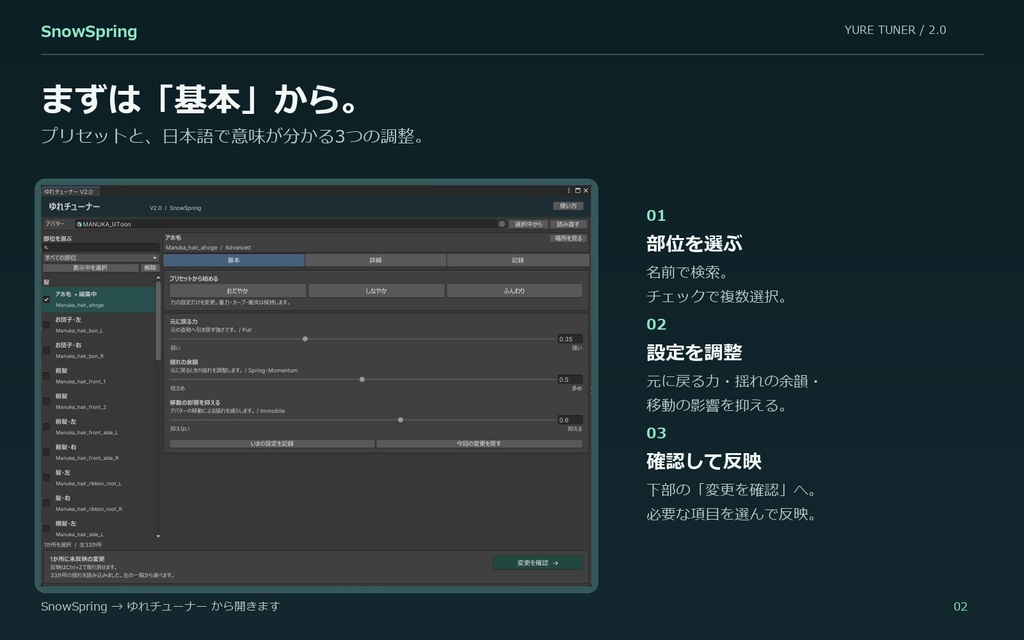Select the 髪-右 list row
1024x640 pixels.
pos(99,504)
